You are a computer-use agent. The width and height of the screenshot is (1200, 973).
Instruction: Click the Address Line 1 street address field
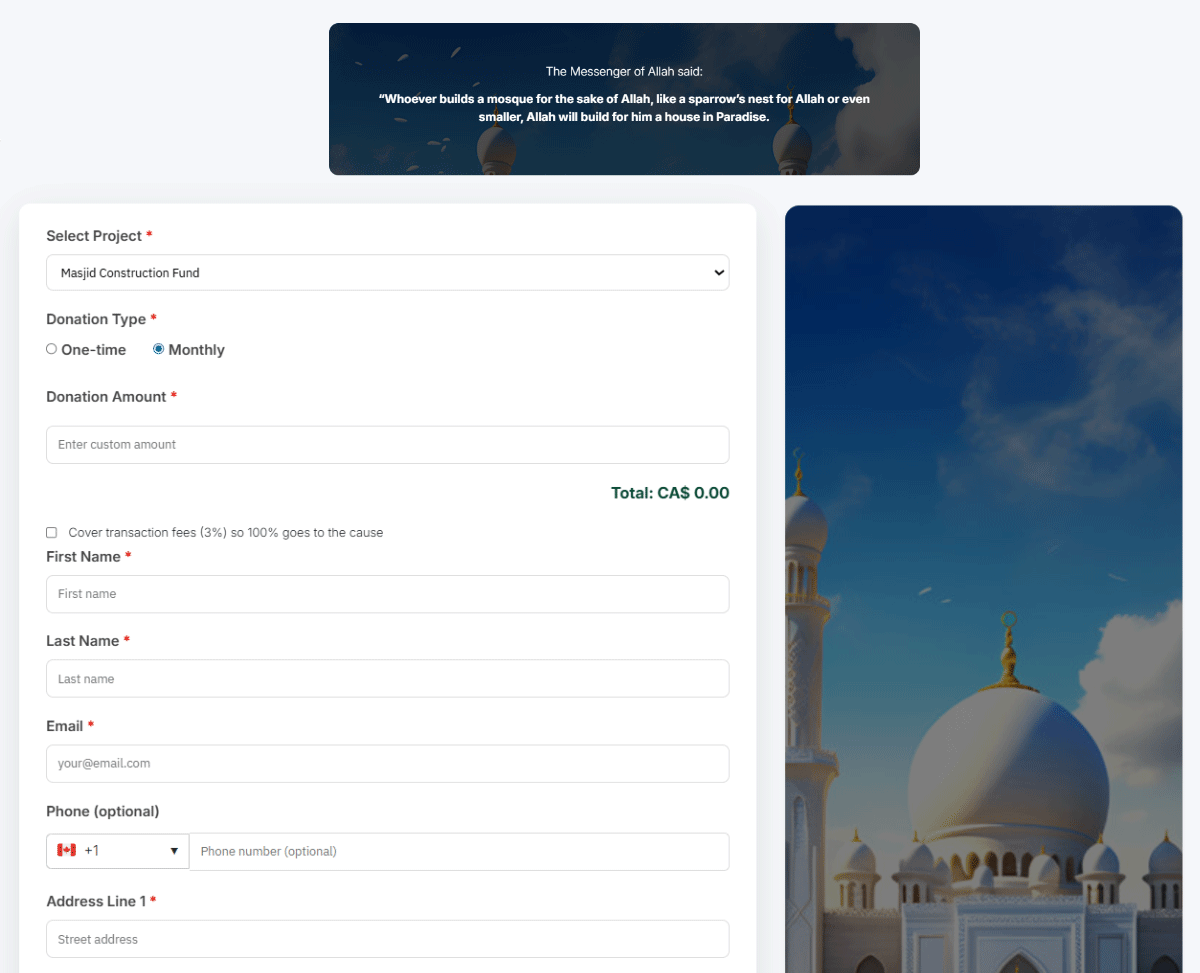pyautogui.click(x=387, y=939)
